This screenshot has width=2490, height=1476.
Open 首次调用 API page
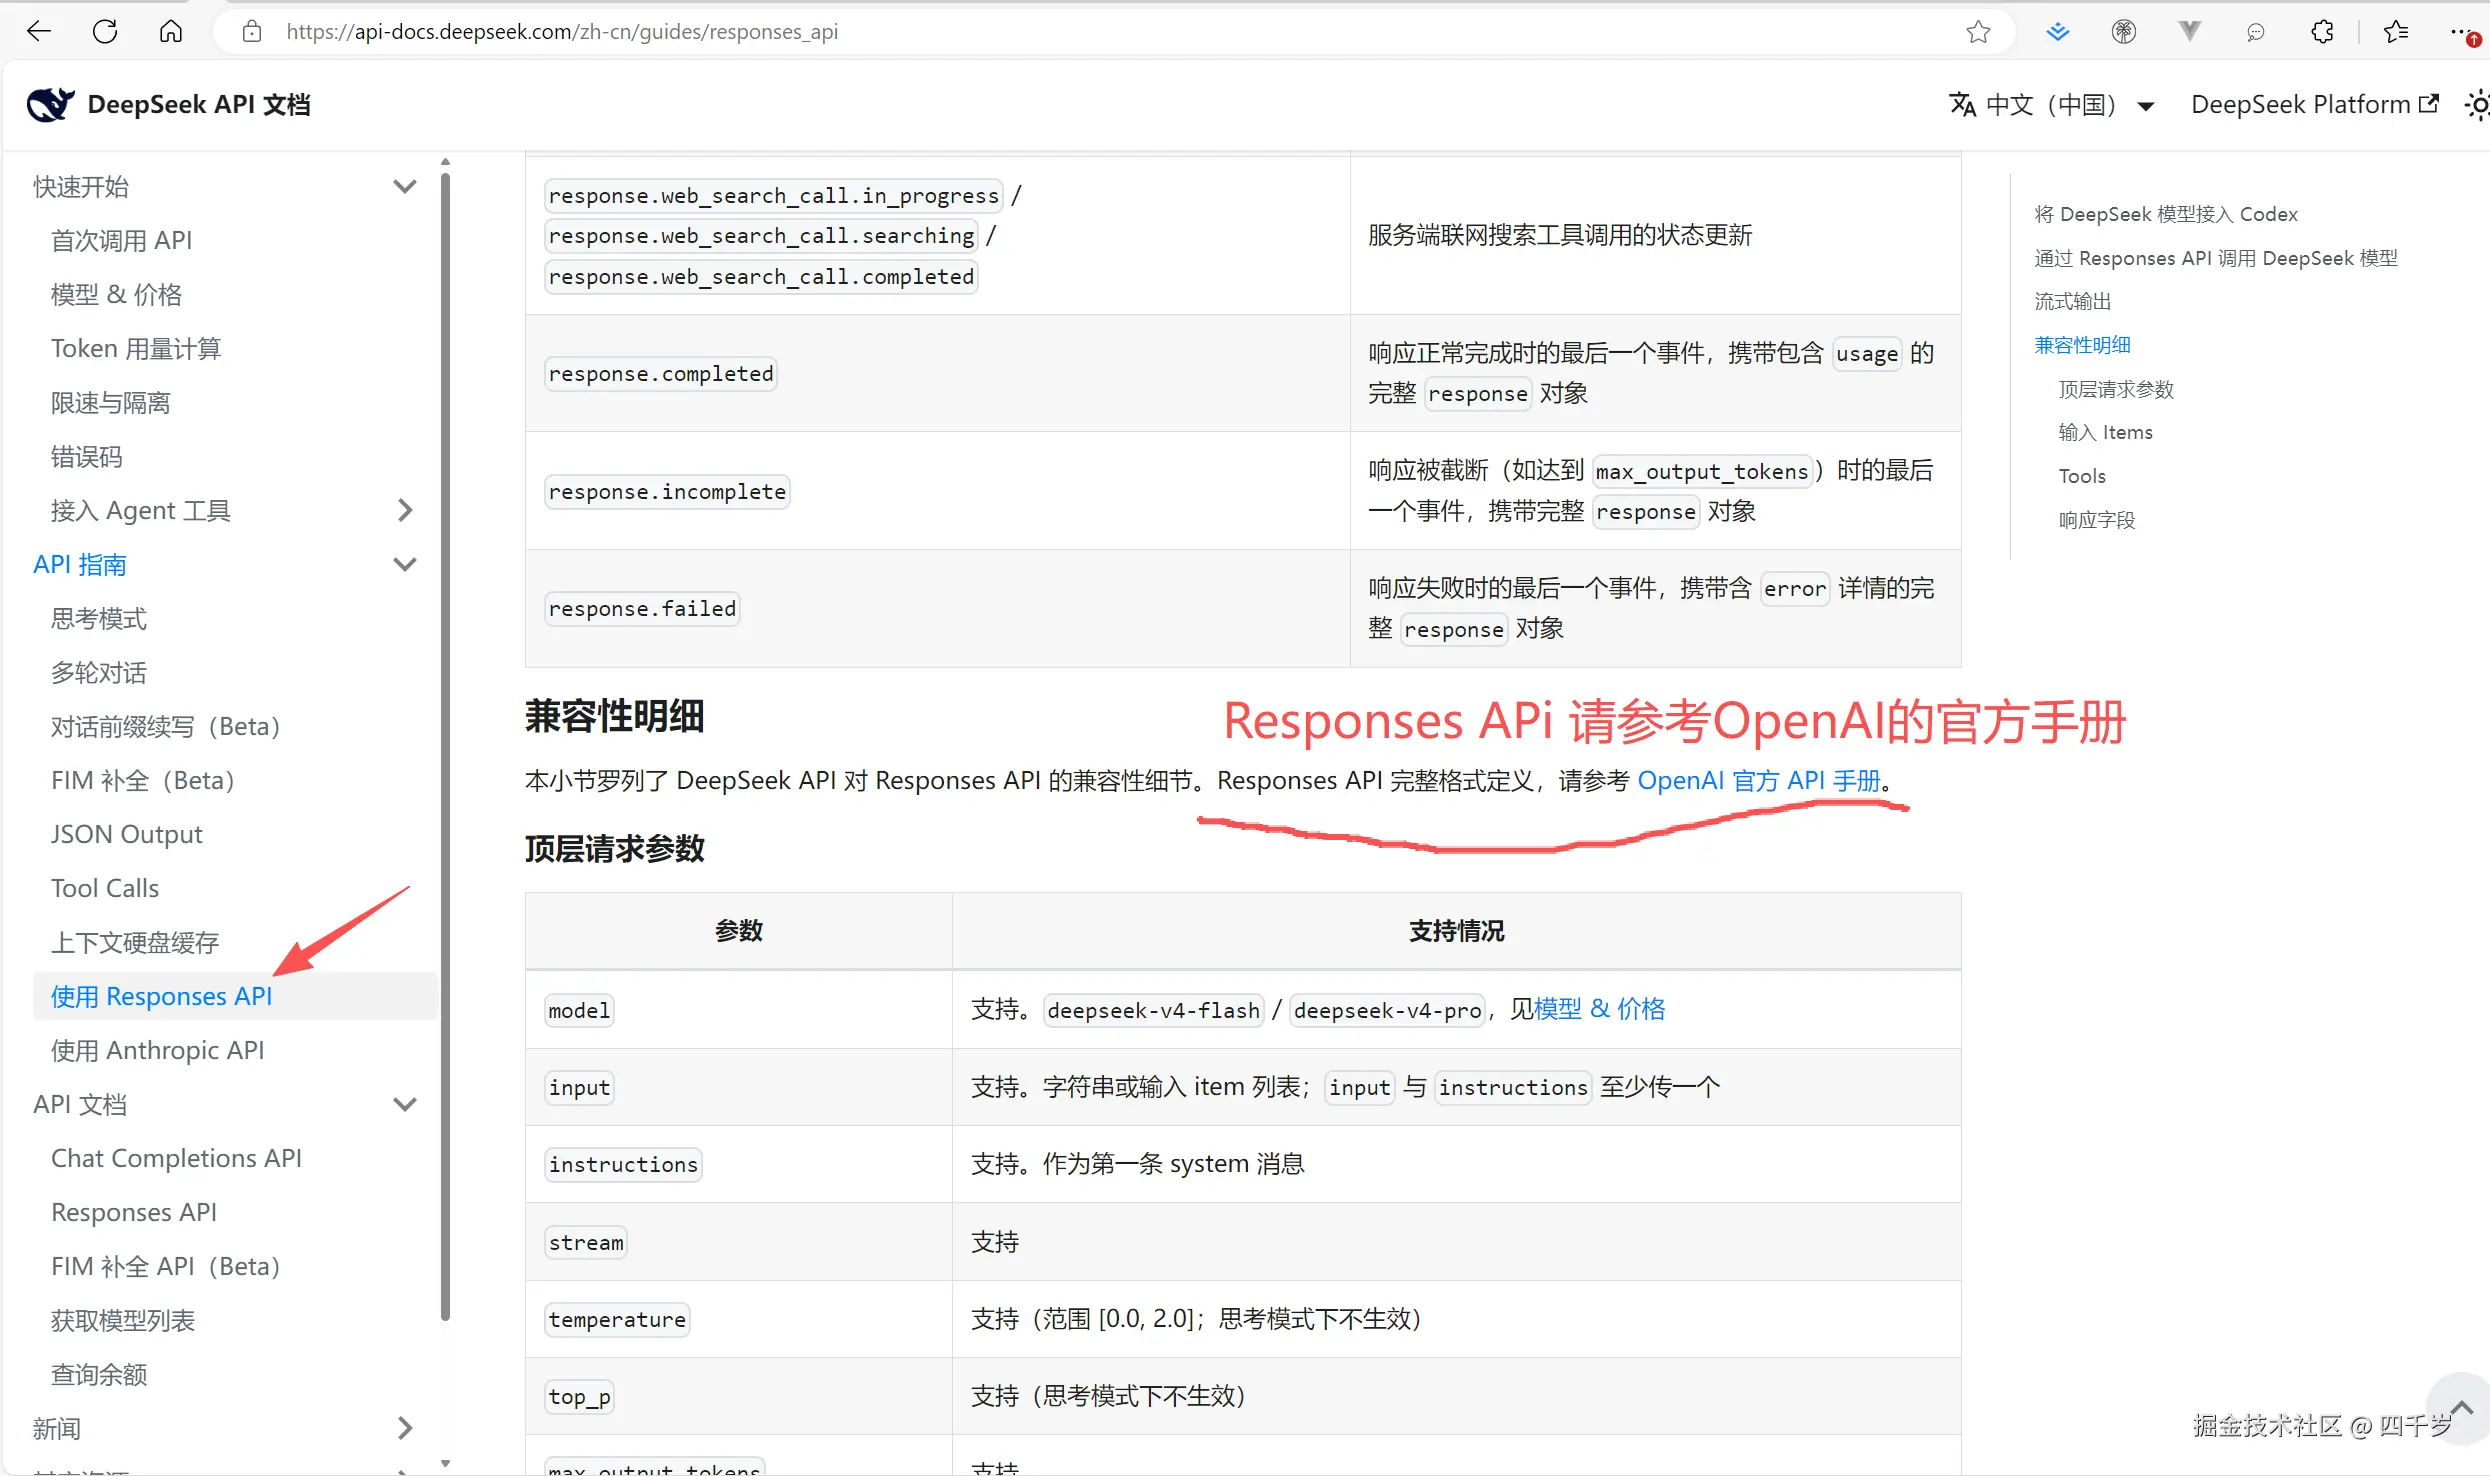pos(121,240)
